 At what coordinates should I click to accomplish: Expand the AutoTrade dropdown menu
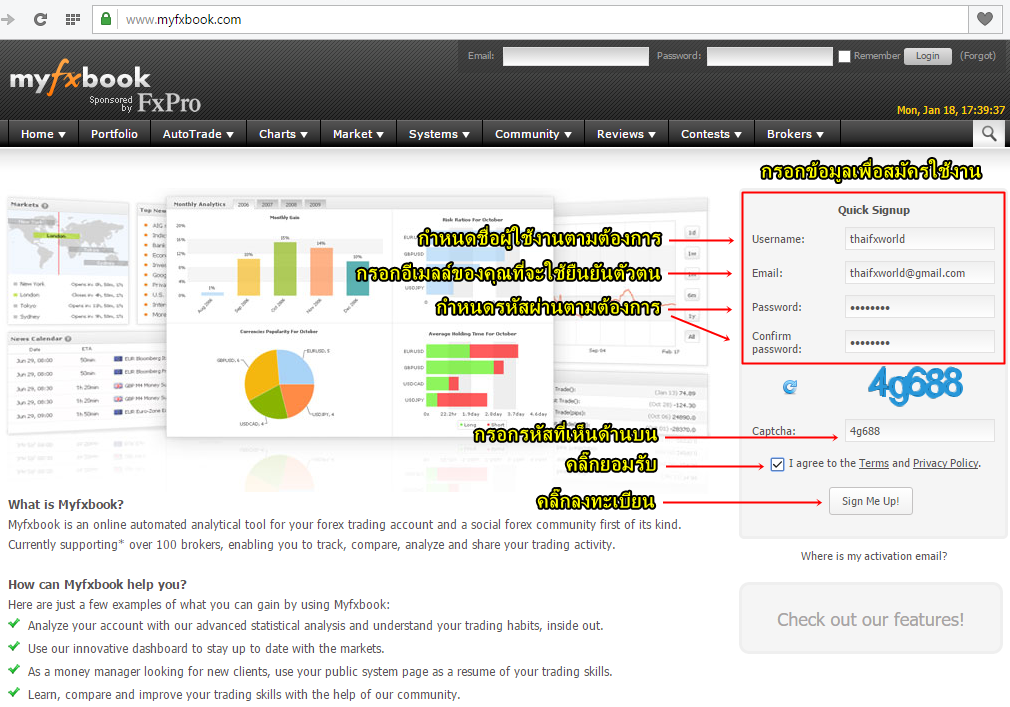[x=198, y=134]
